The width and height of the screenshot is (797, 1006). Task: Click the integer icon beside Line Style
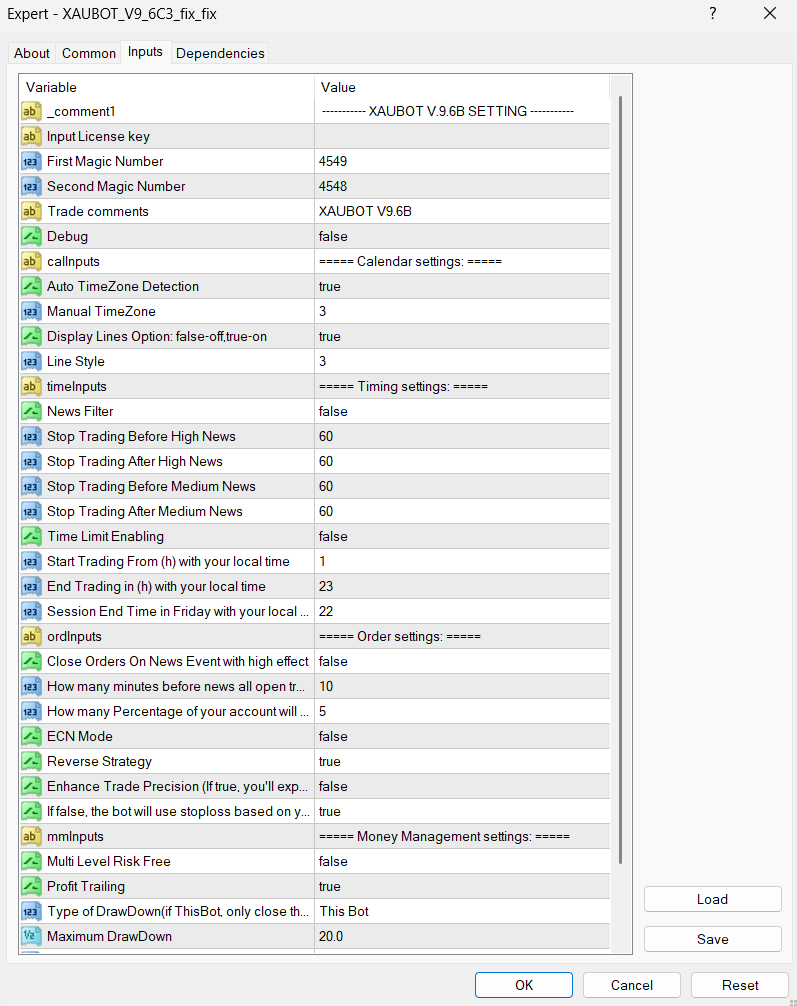tap(31, 361)
